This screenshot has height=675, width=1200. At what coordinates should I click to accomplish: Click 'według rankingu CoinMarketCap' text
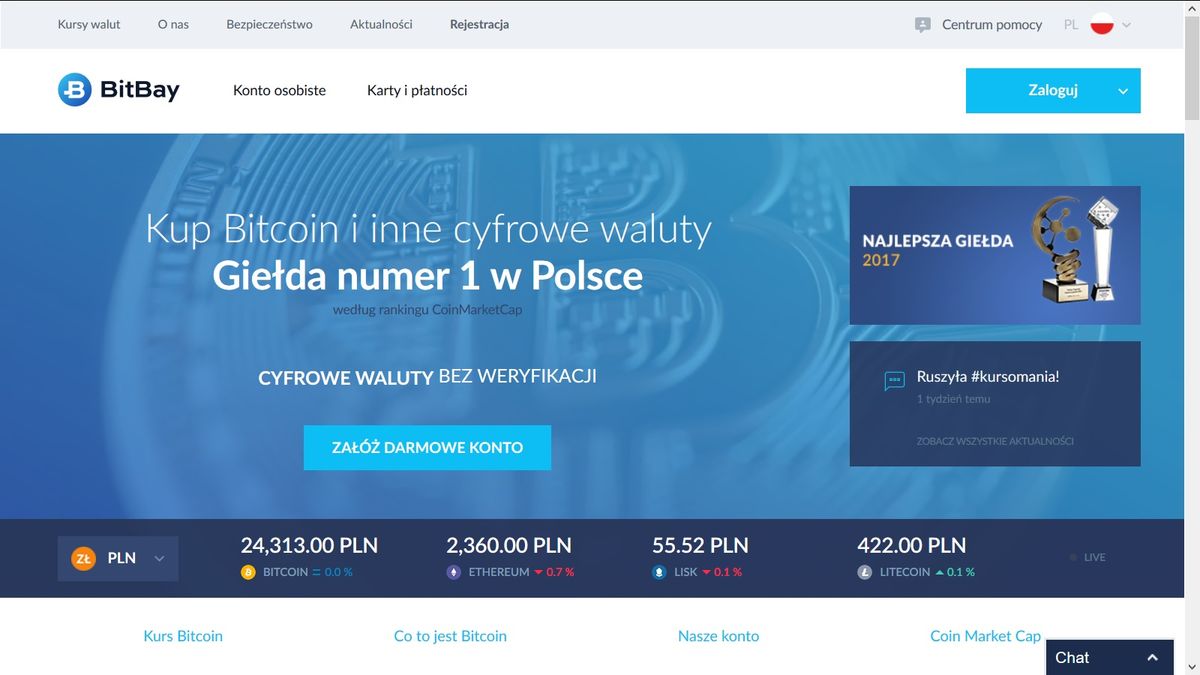point(427,310)
